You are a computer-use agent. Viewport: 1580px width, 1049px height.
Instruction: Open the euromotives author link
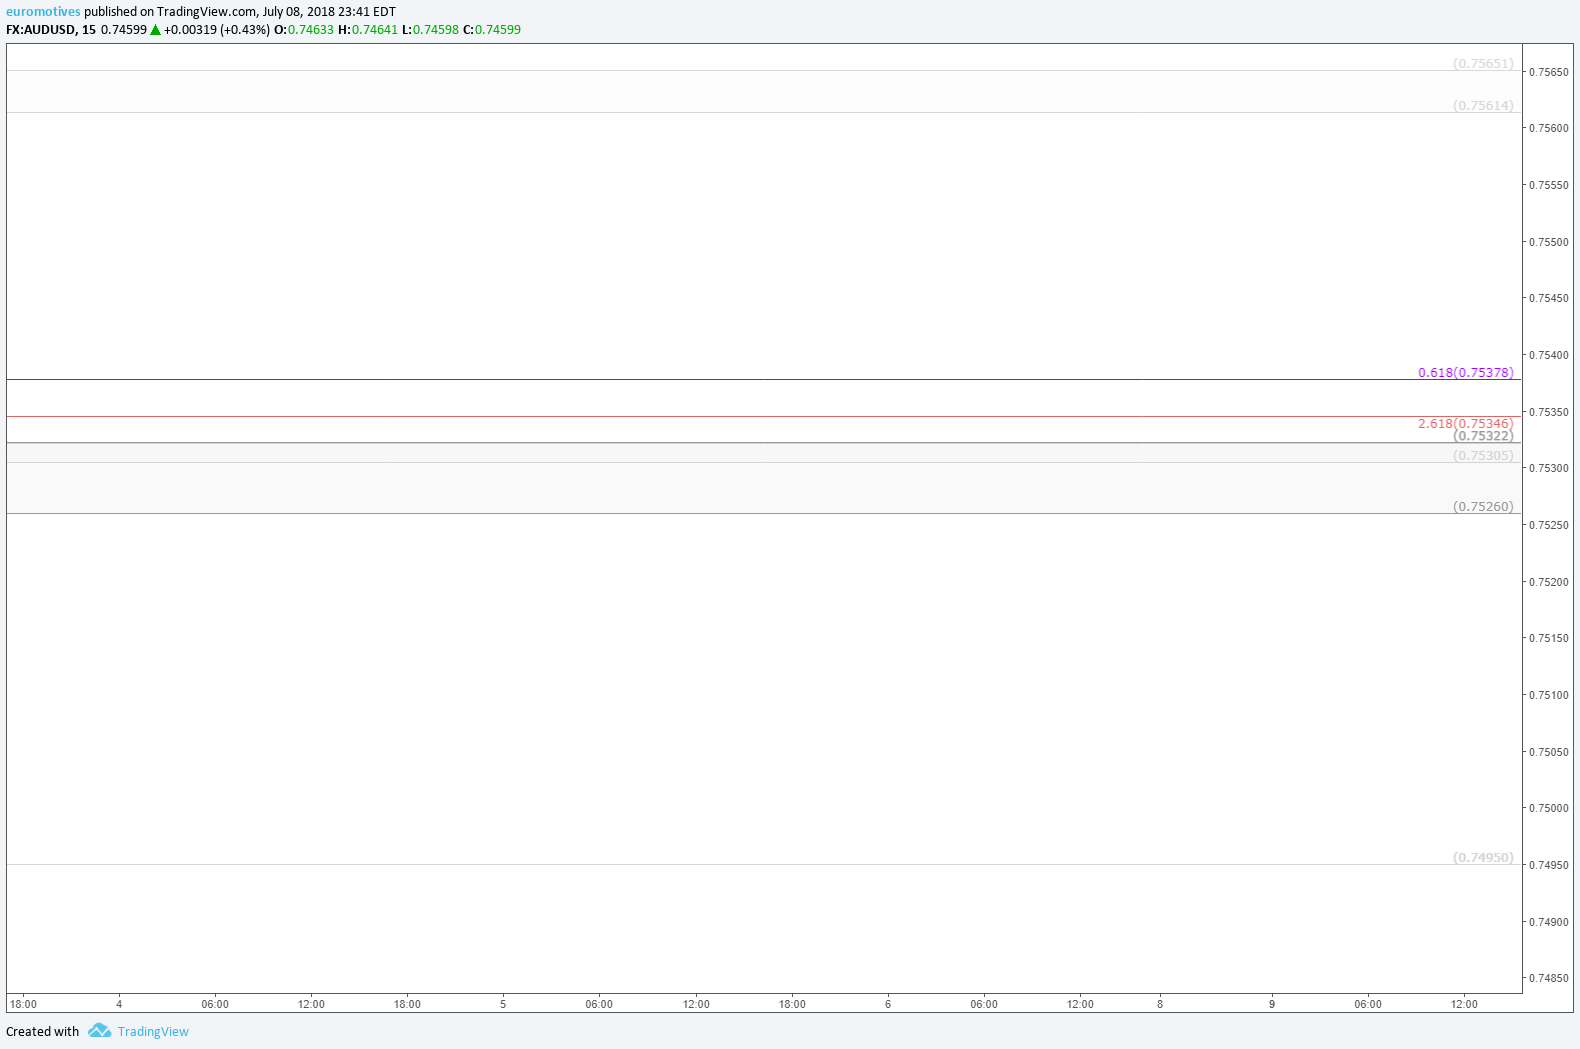(x=43, y=12)
